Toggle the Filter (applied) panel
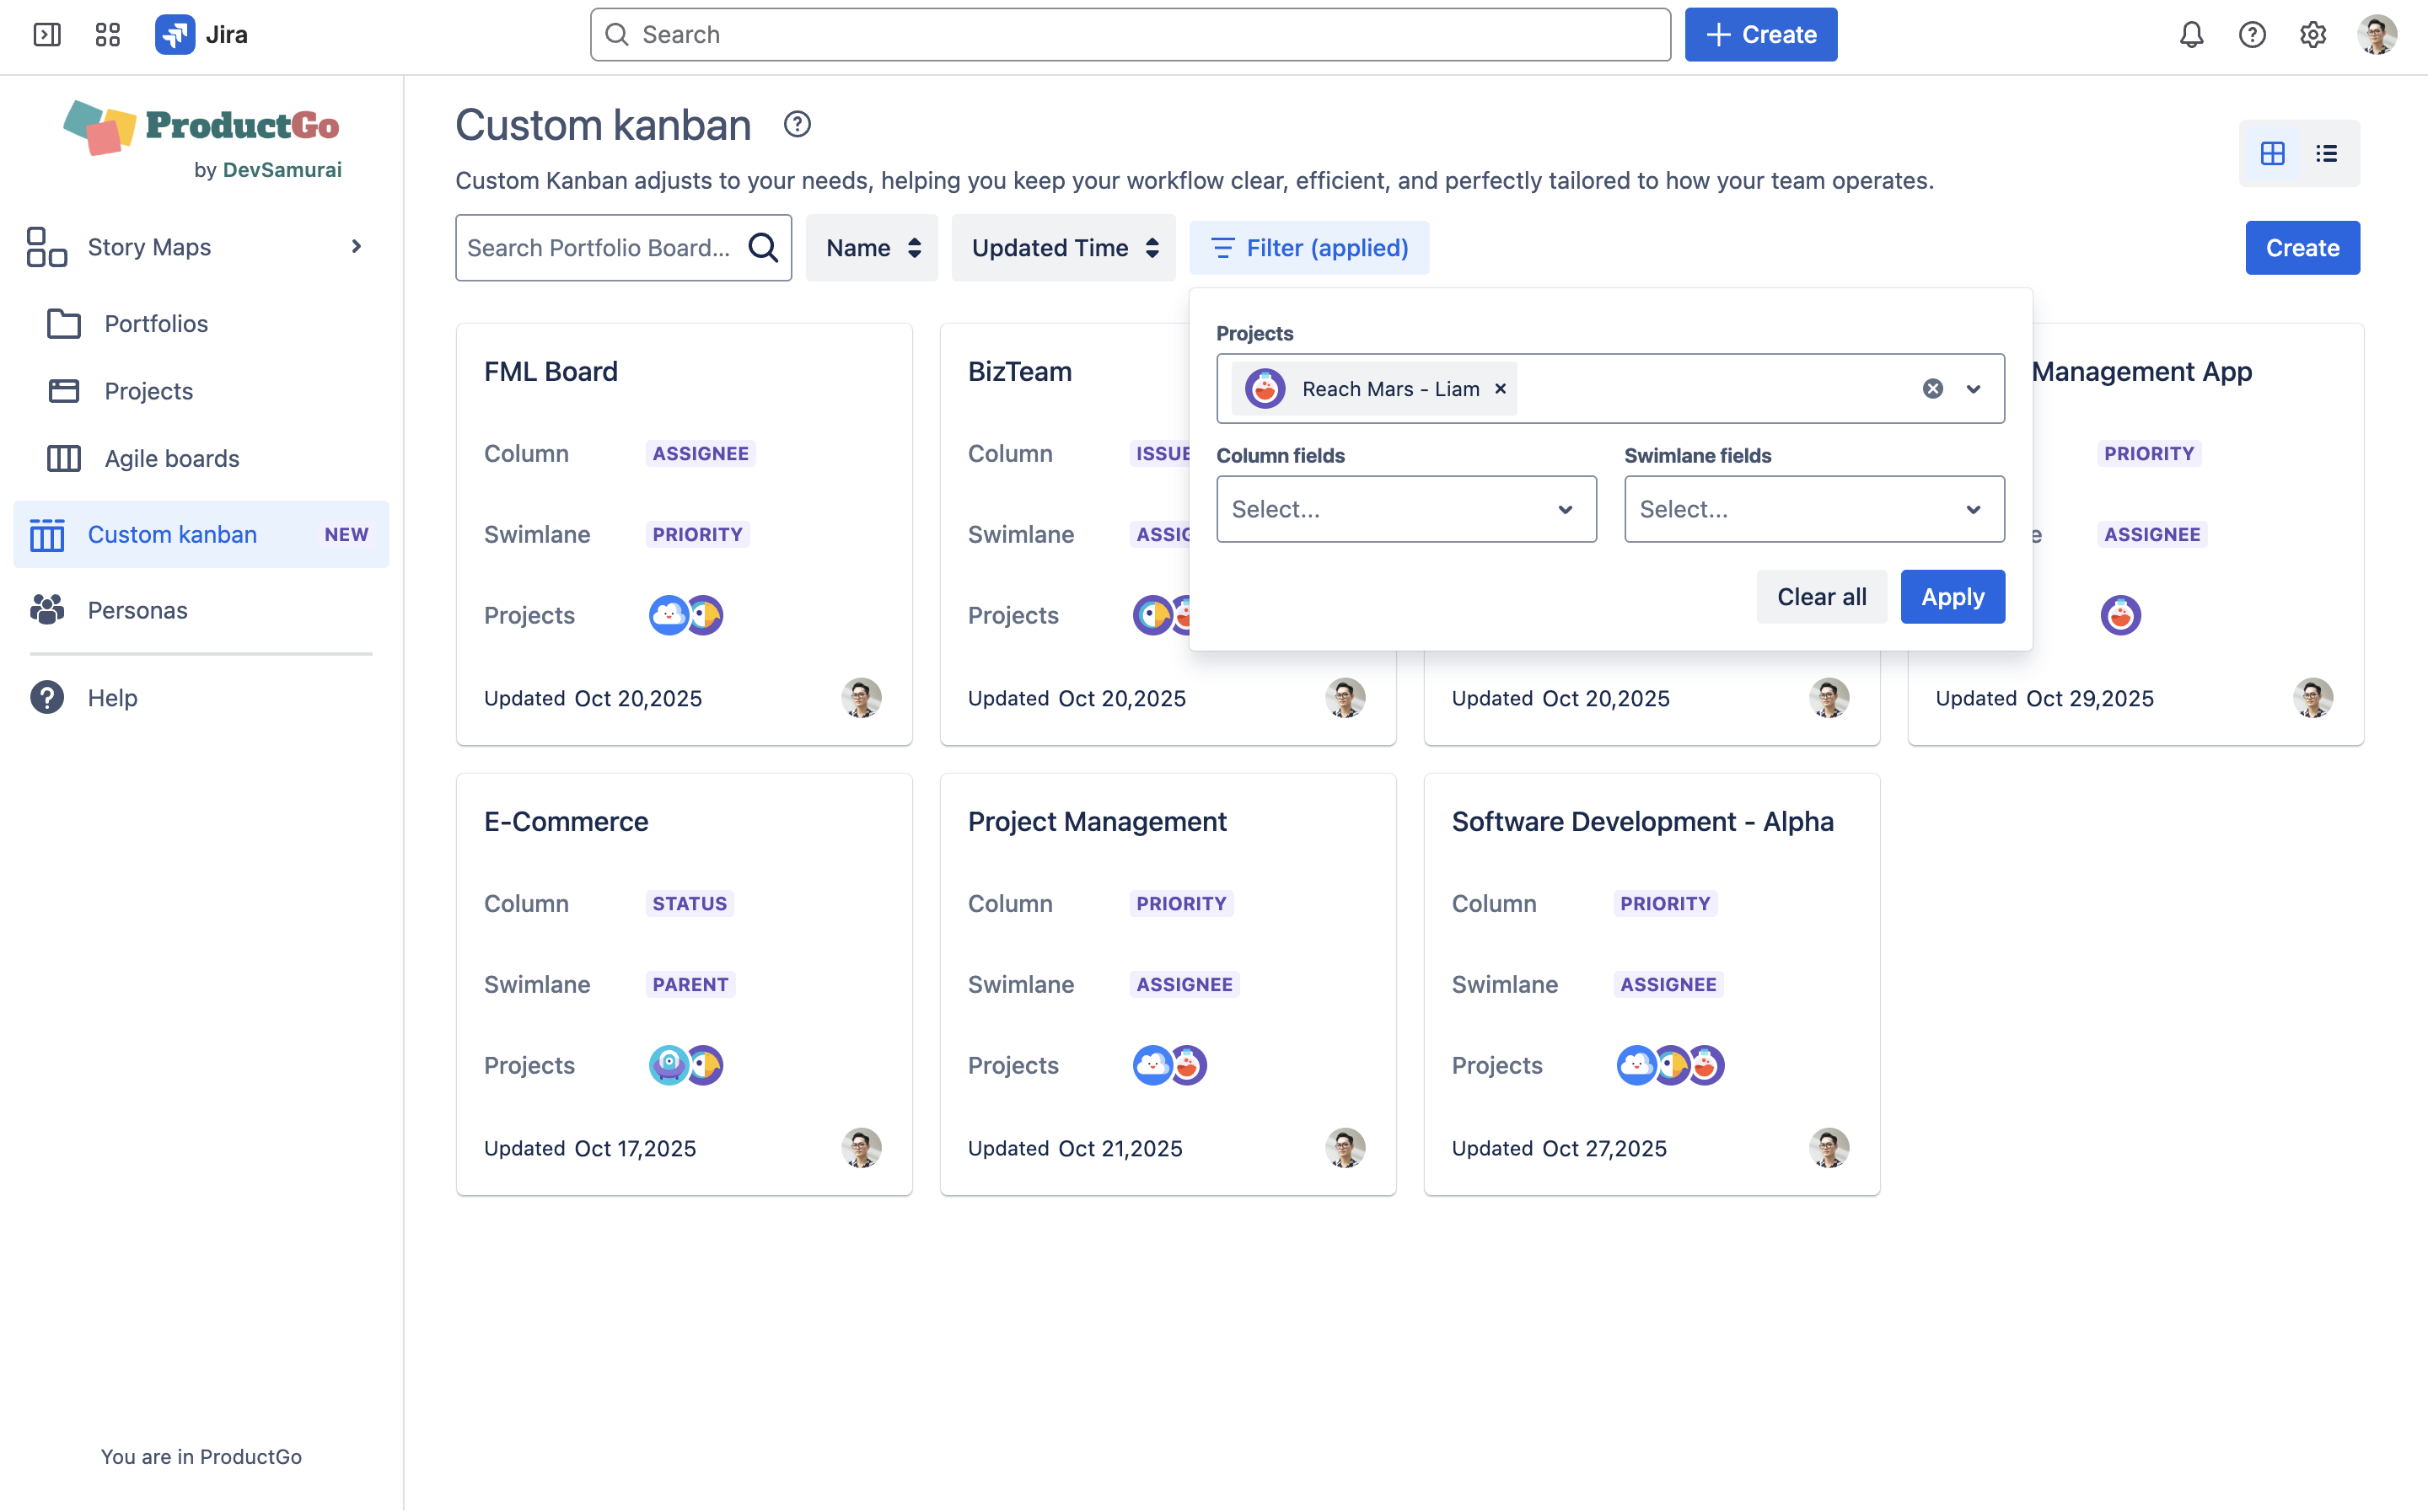 pyautogui.click(x=1309, y=247)
